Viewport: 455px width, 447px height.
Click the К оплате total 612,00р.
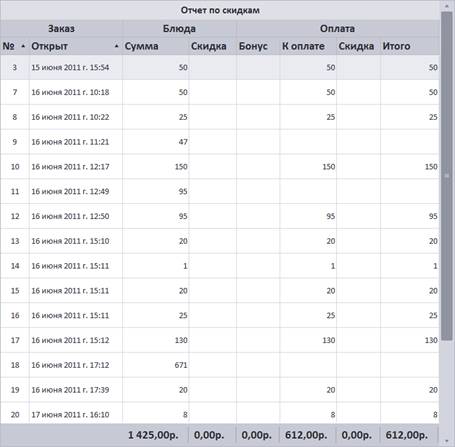point(306,435)
